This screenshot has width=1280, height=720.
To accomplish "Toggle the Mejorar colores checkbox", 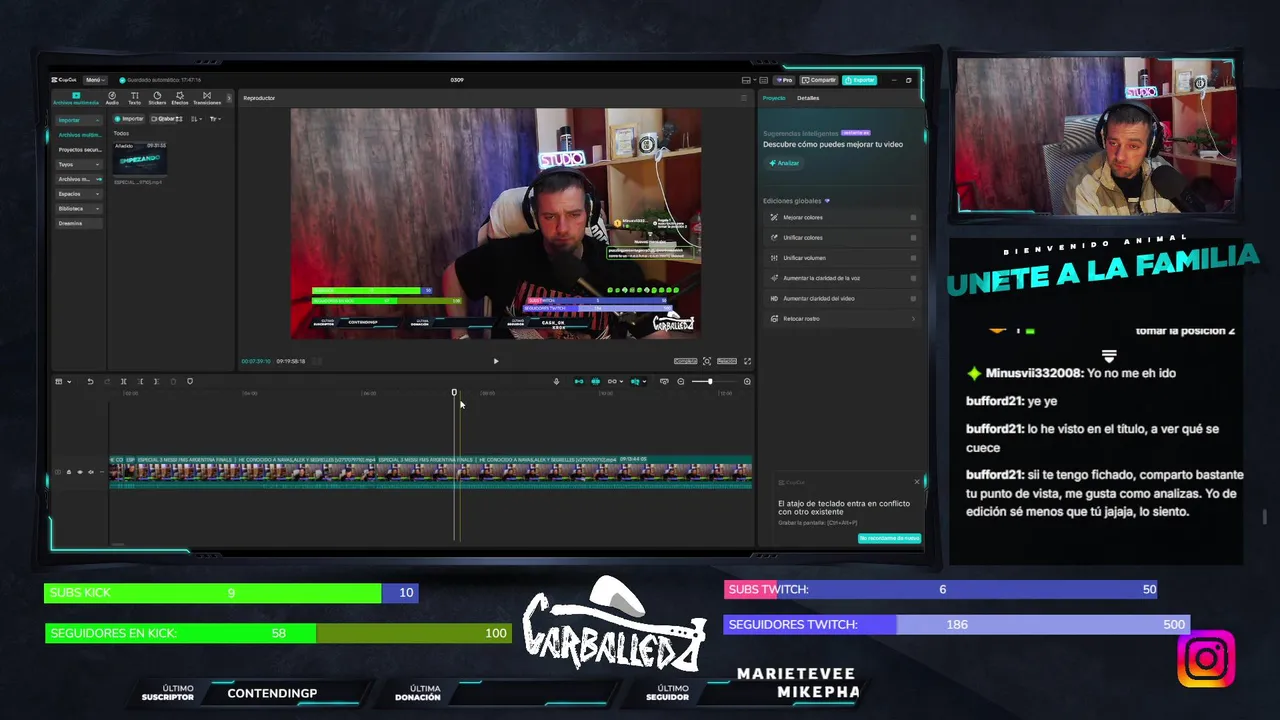I will pyautogui.click(x=913, y=217).
